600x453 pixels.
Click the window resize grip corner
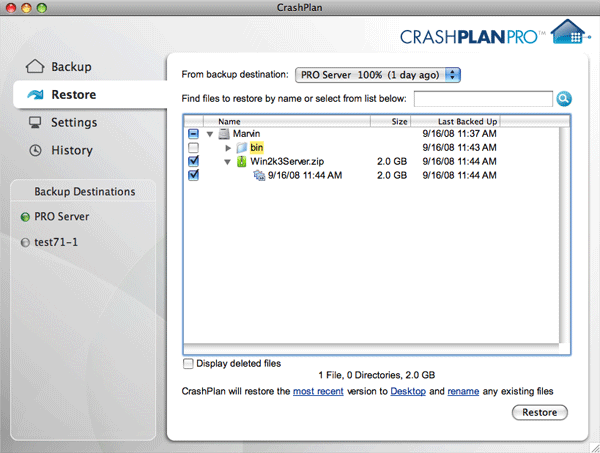[x=595, y=448]
